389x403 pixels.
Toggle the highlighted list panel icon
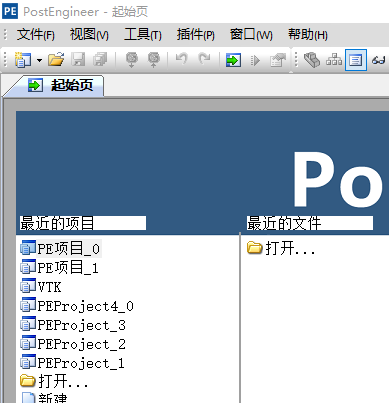(x=356, y=60)
